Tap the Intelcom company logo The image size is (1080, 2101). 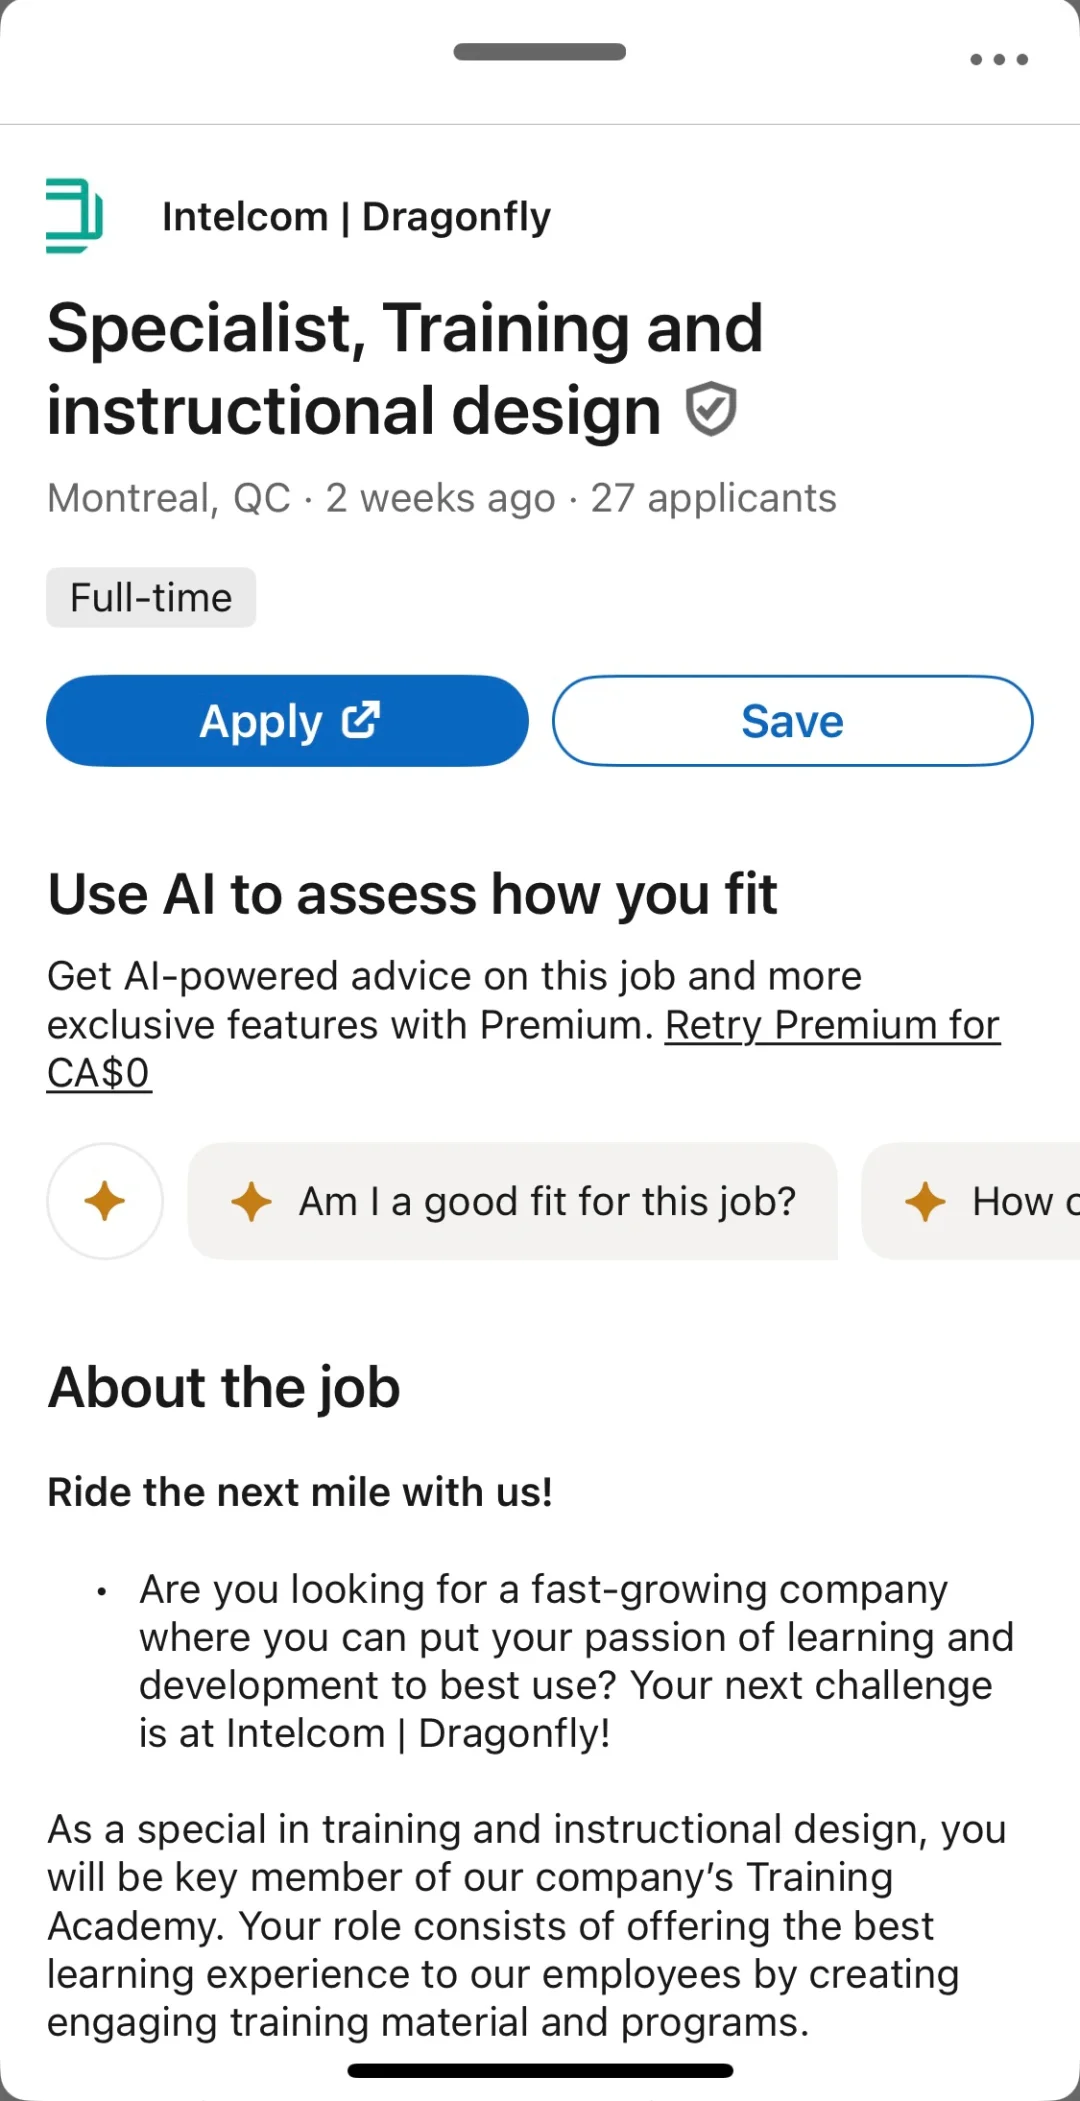74,216
